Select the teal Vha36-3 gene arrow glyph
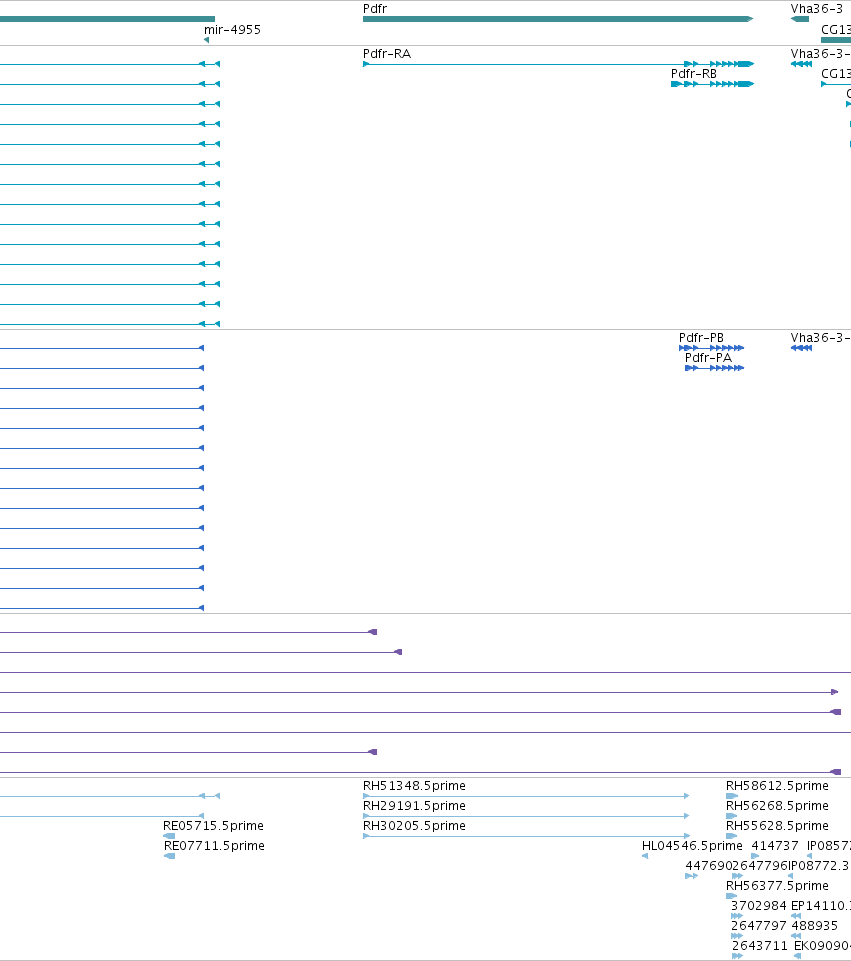This screenshot has width=851, height=961. coord(800,19)
